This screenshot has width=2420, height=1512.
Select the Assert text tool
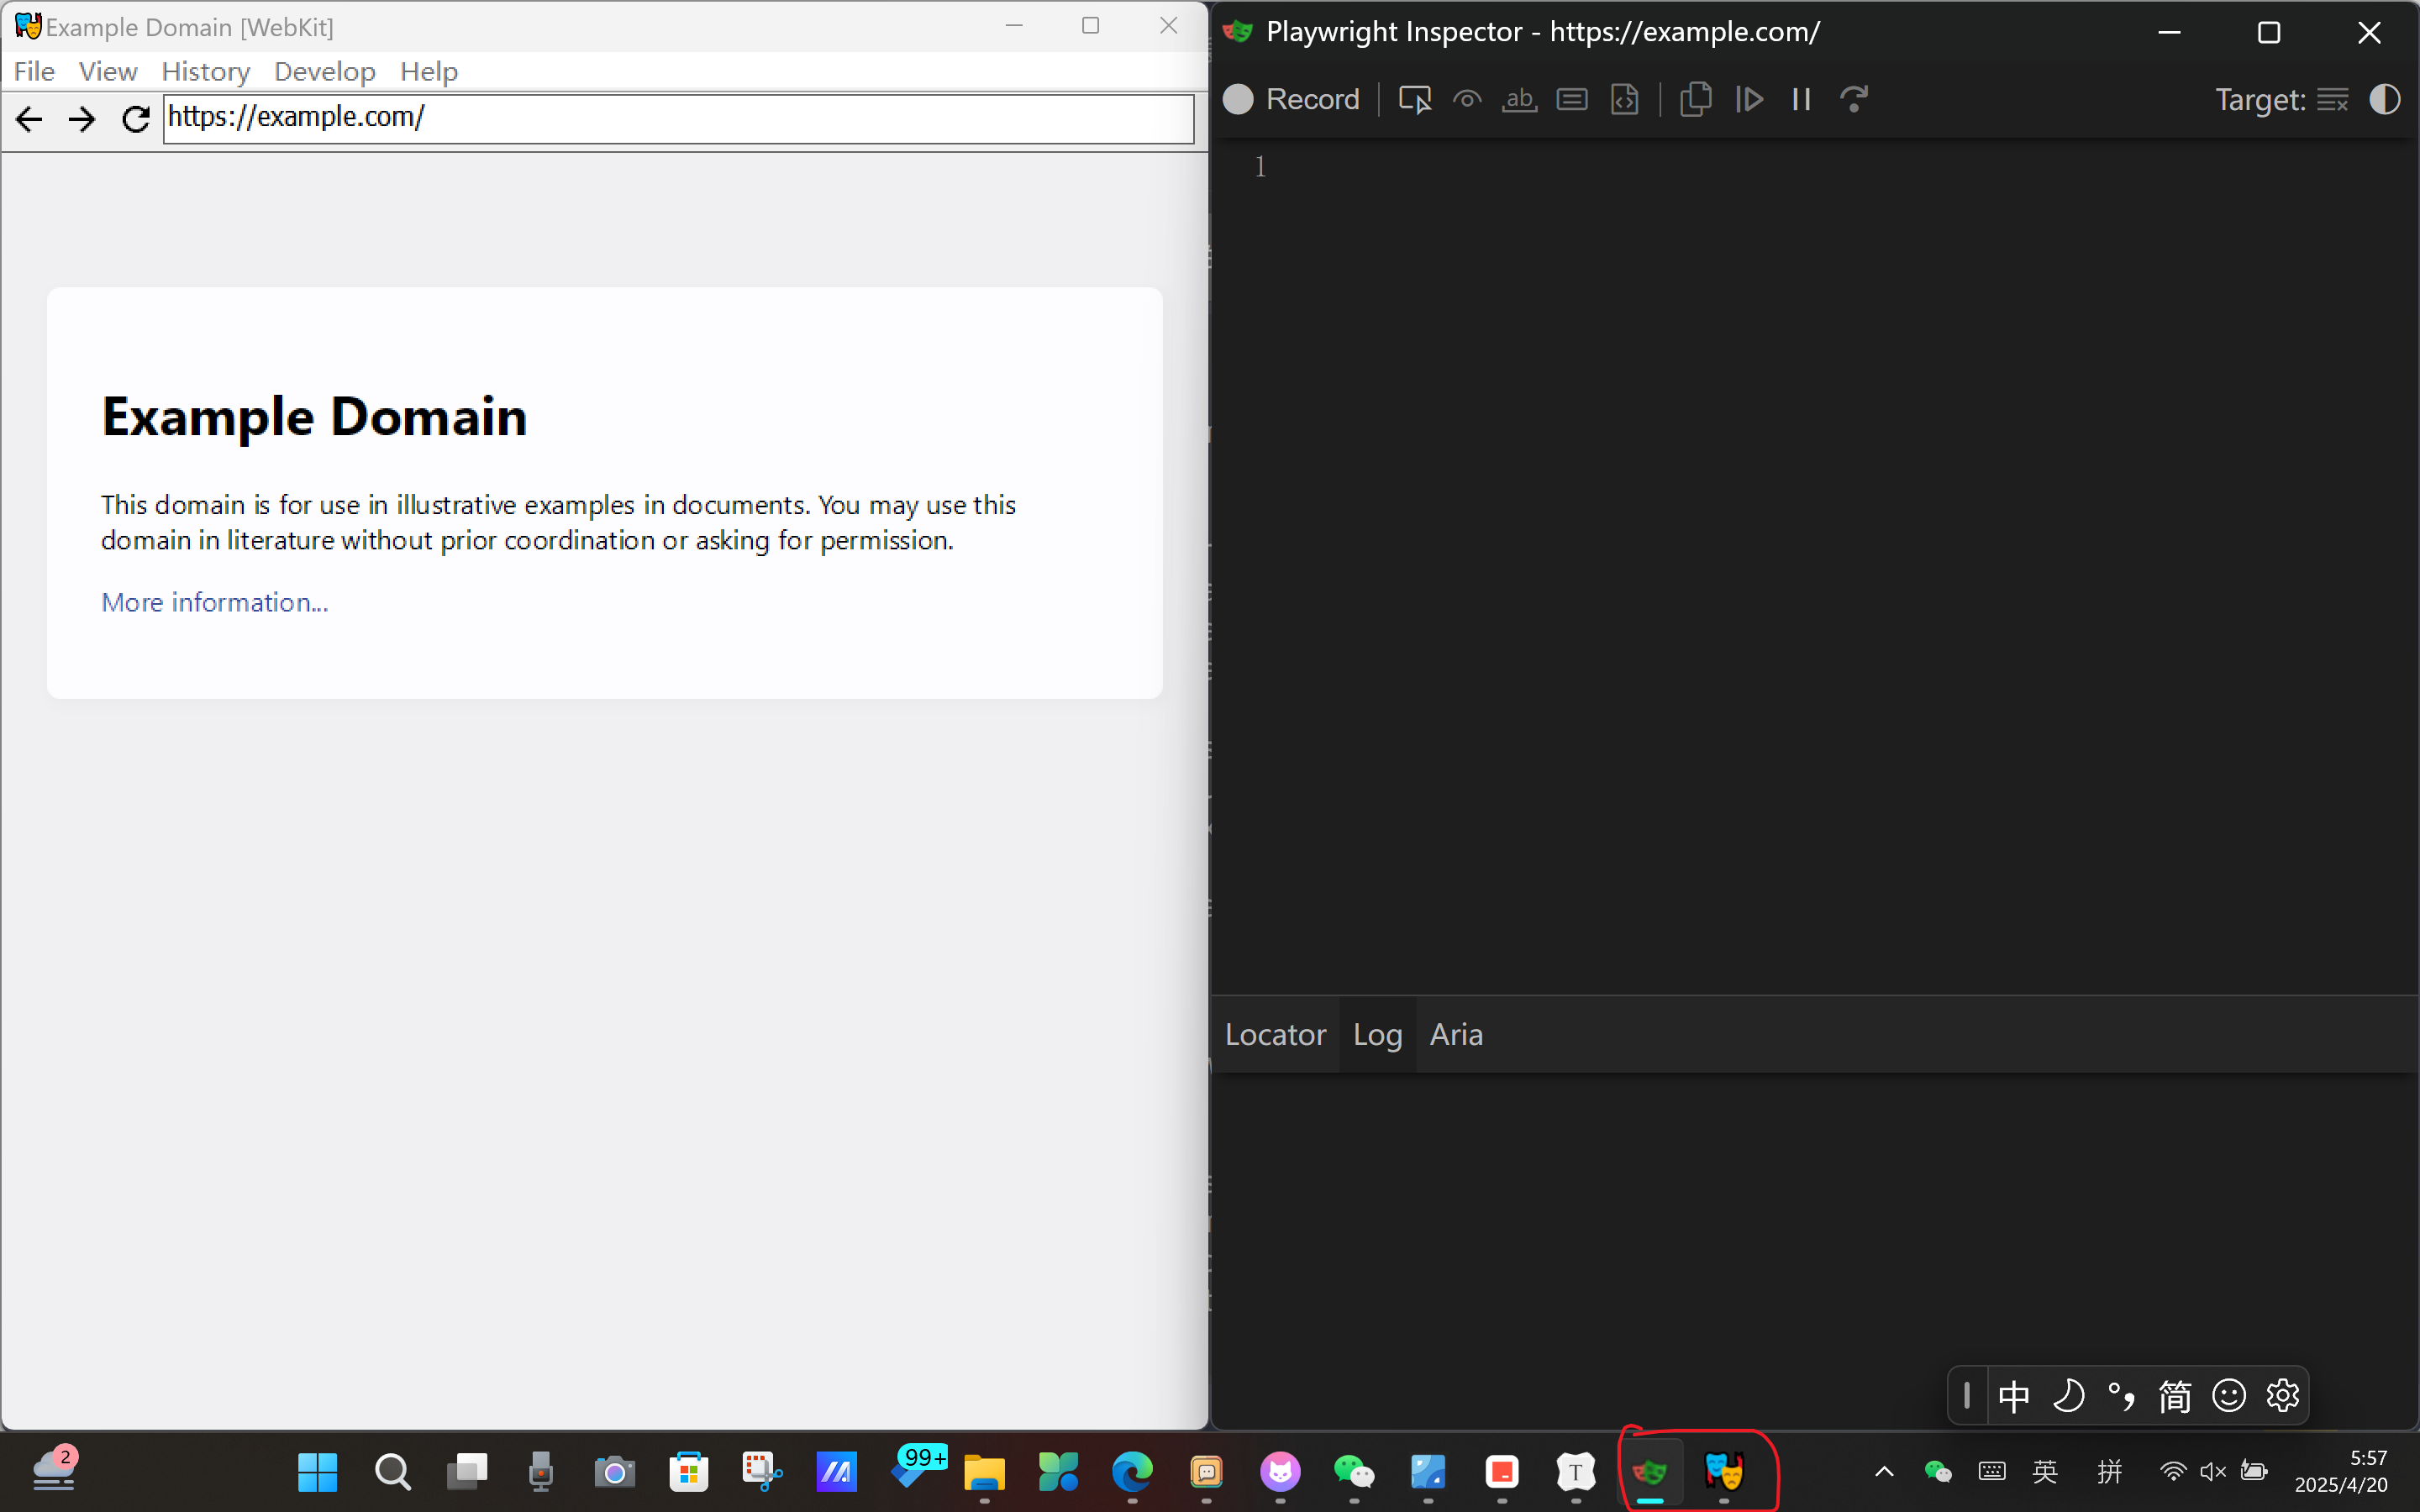[1519, 99]
